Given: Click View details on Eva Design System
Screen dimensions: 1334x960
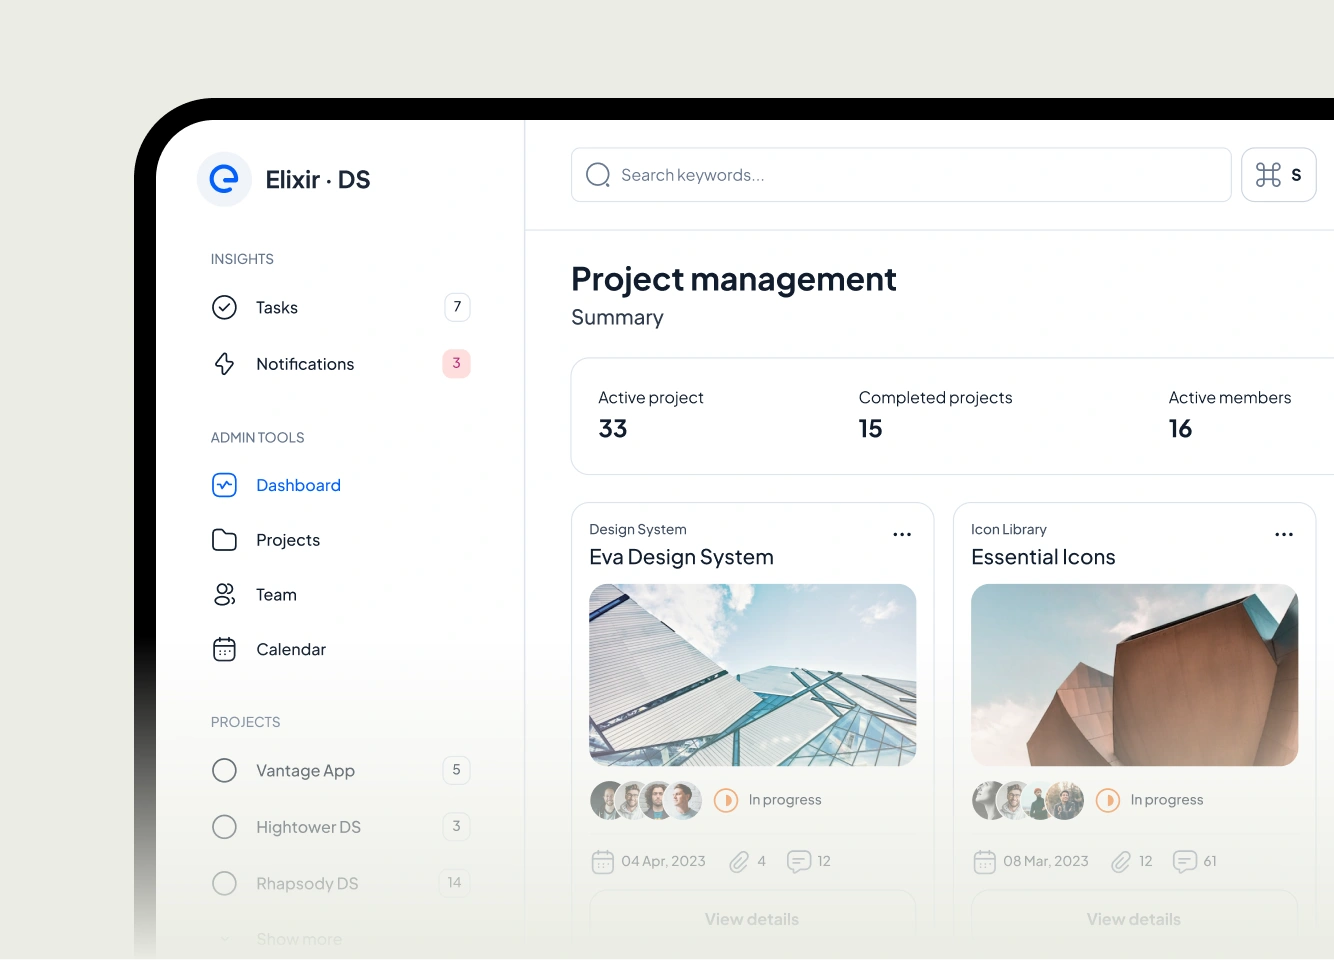Looking at the screenshot, I should (752, 919).
